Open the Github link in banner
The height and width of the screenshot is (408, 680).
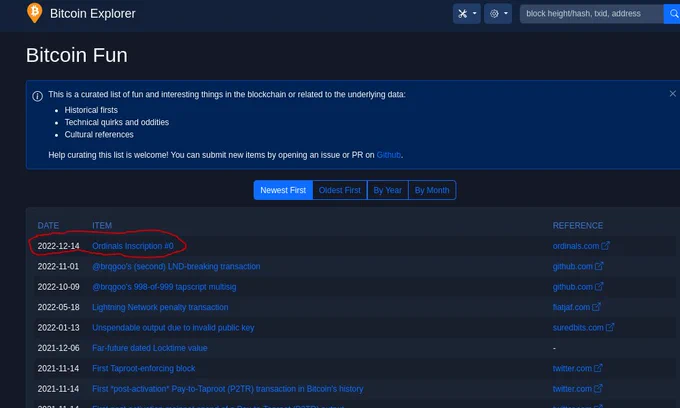pyautogui.click(x=388, y=155)
